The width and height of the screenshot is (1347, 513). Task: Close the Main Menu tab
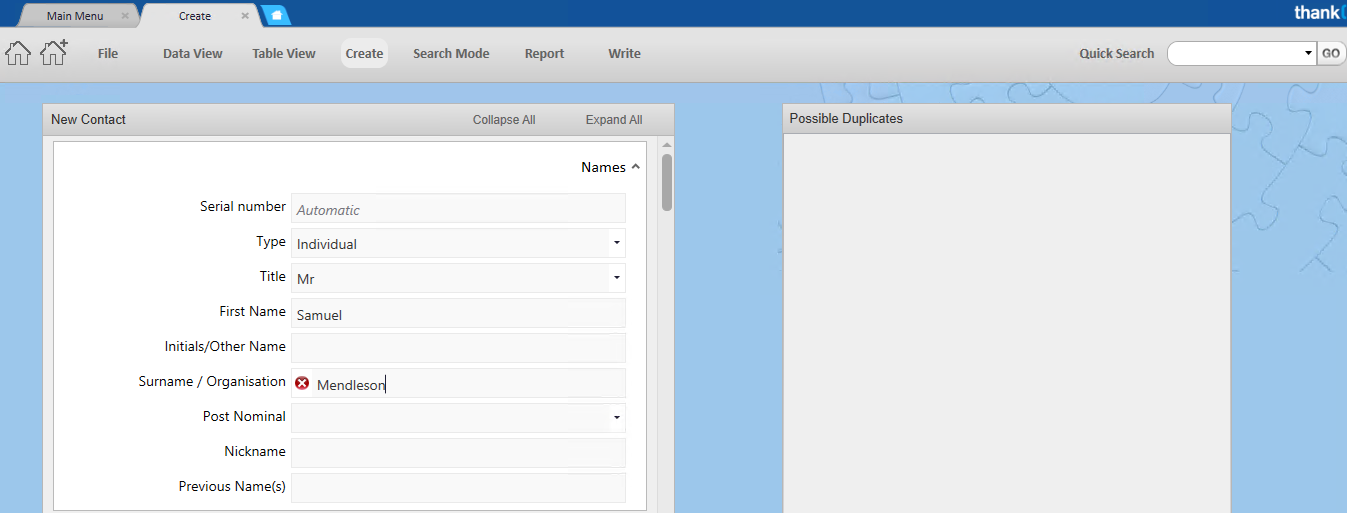[x=125, y=16]
